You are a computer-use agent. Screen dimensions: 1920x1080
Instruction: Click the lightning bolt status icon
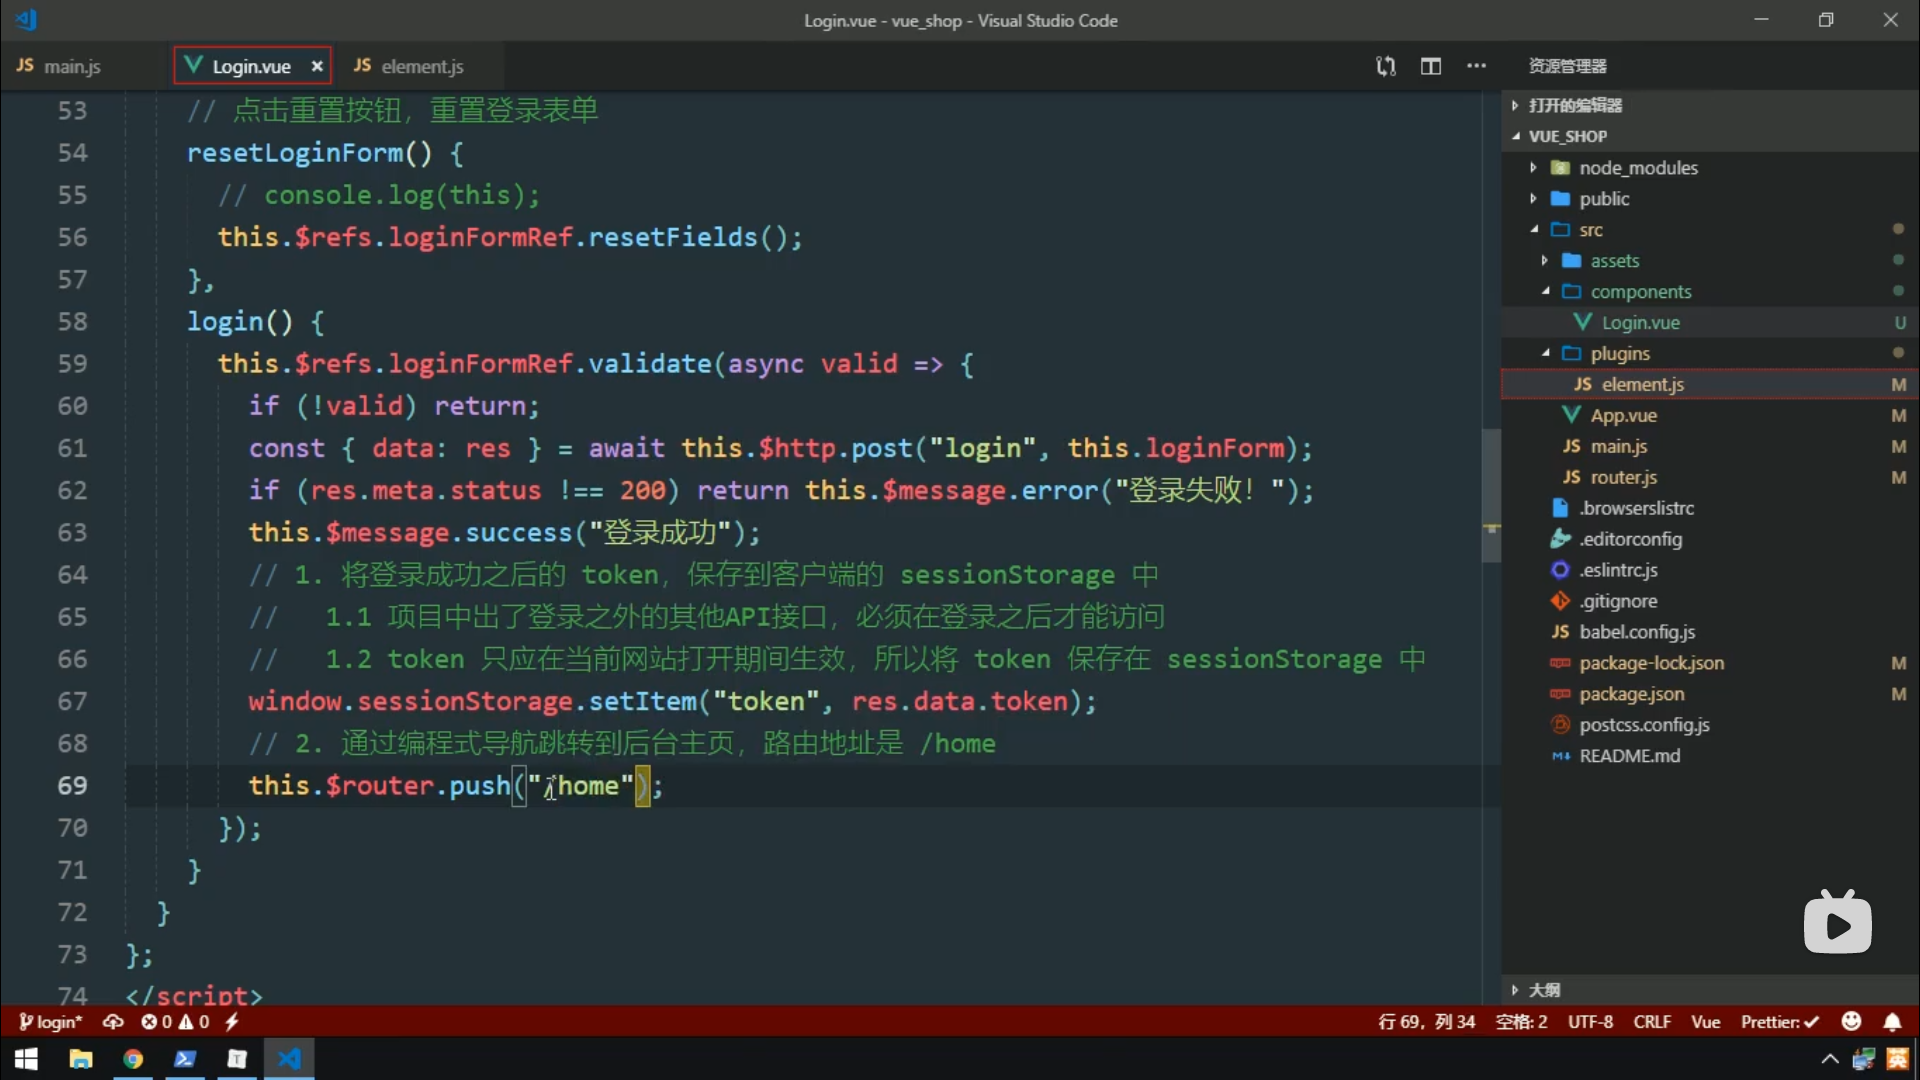pos(232,1022)
